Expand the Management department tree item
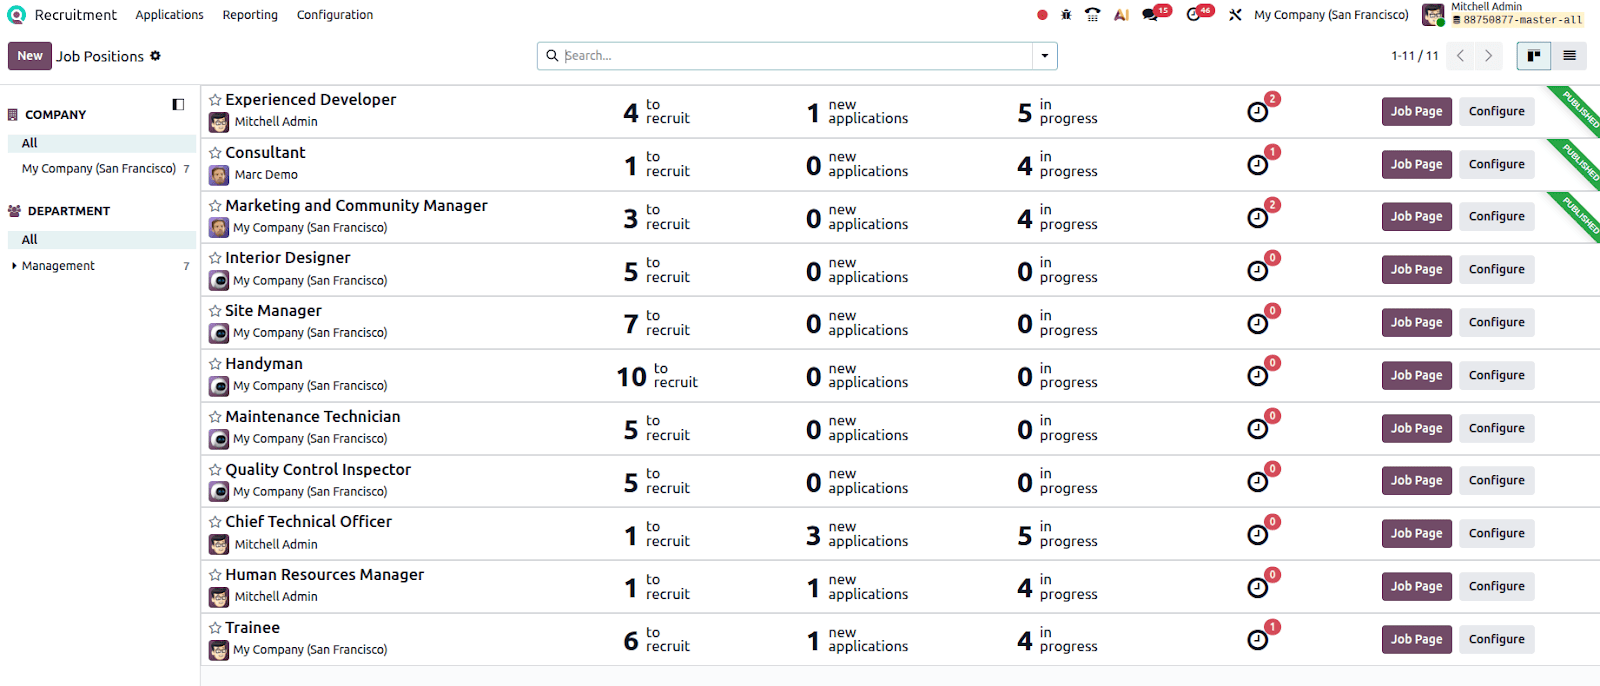Image resolution: width=1600 pixels, height=686 pixels. [x=14, y=266]
